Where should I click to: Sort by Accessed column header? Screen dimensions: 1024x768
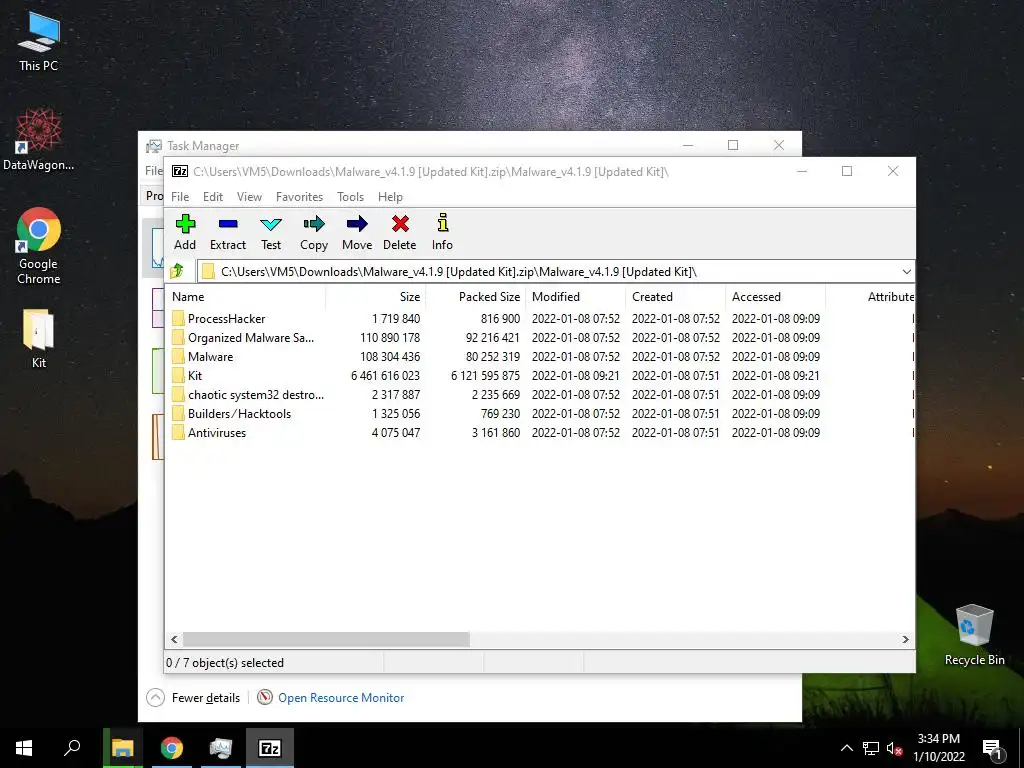tap(776, 296)
